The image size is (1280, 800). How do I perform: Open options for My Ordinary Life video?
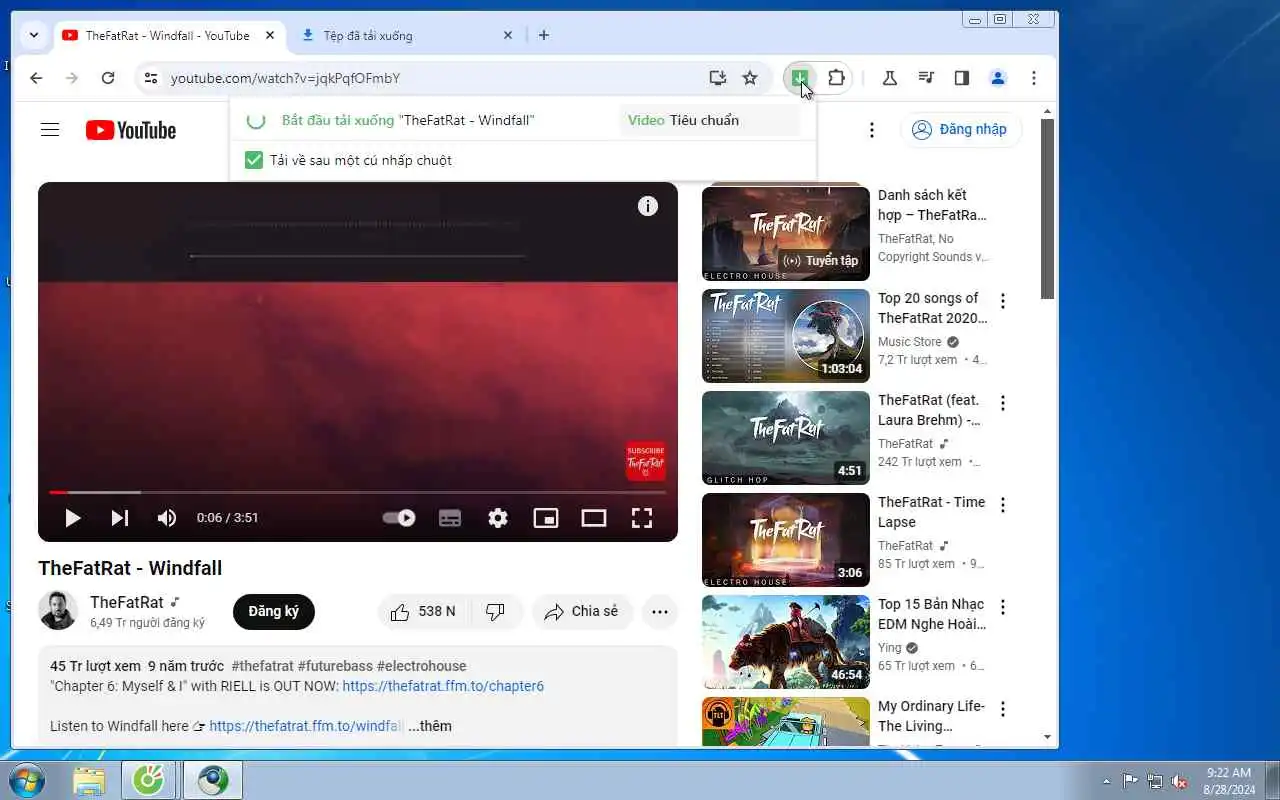tap(1003, 709)
